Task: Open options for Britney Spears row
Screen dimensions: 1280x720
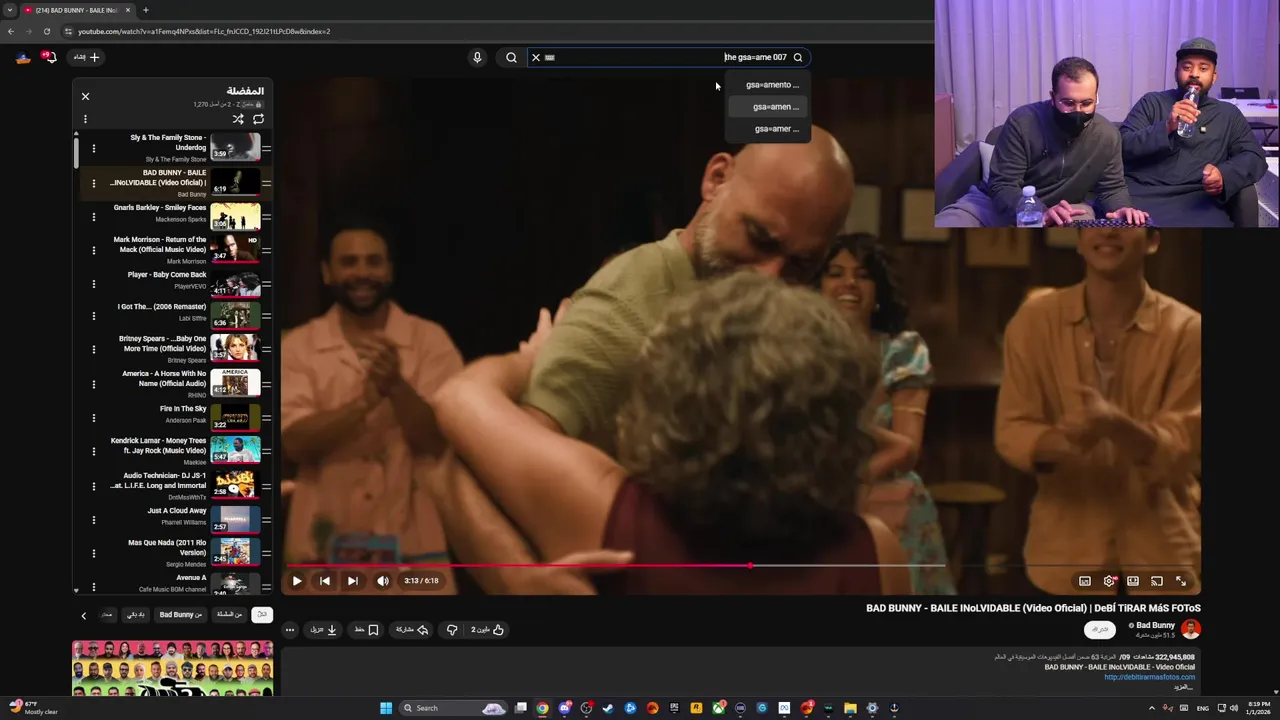Action: pyautogui.click(x=94, y=349)
